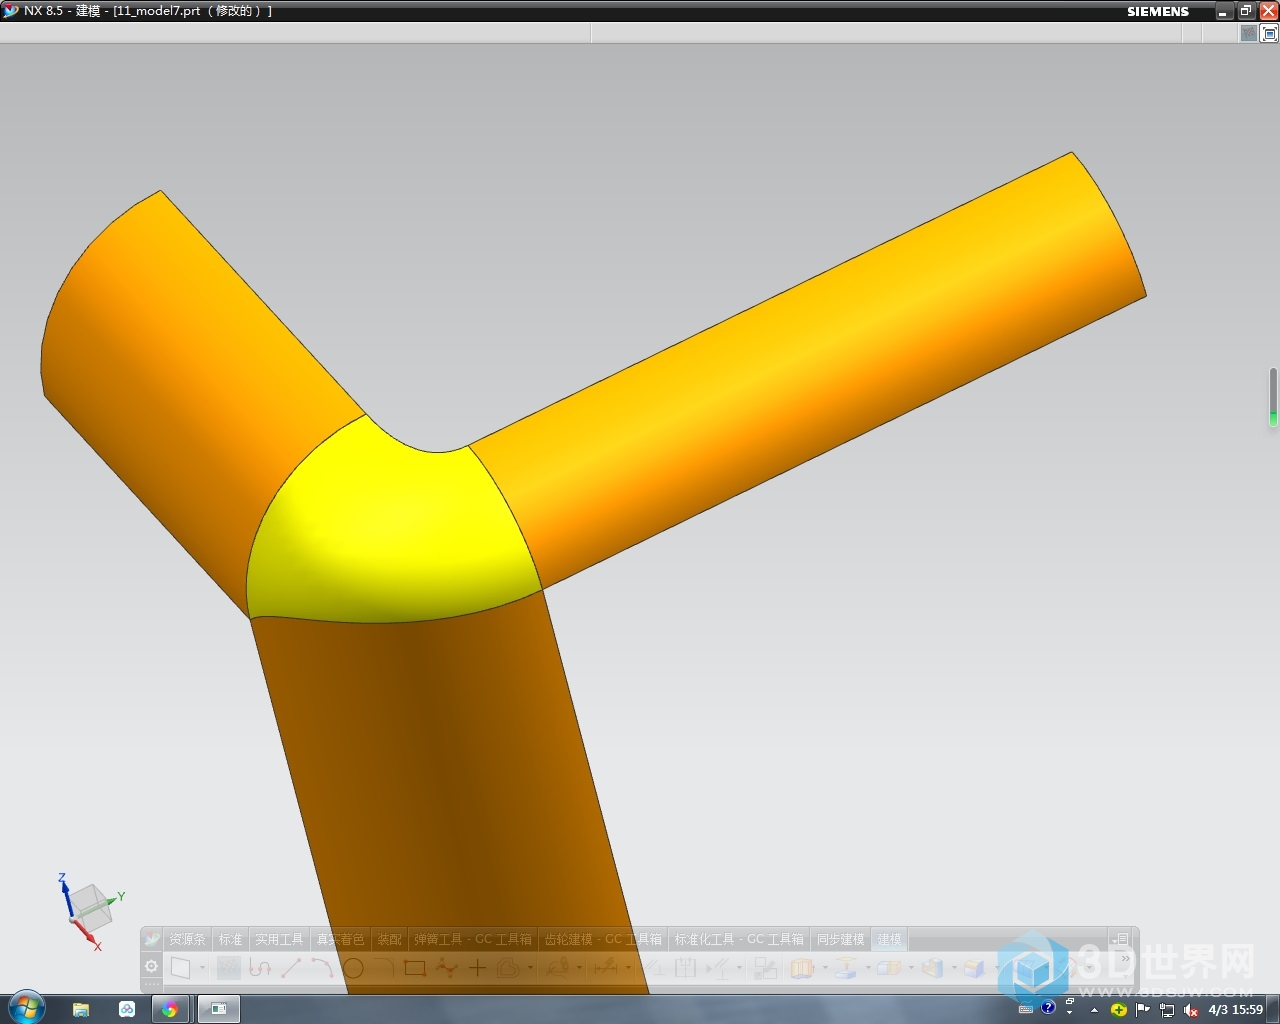This screenshot has width=1280, height=1024.
Task: Select the Arc tool
Action: pos(322,967)
